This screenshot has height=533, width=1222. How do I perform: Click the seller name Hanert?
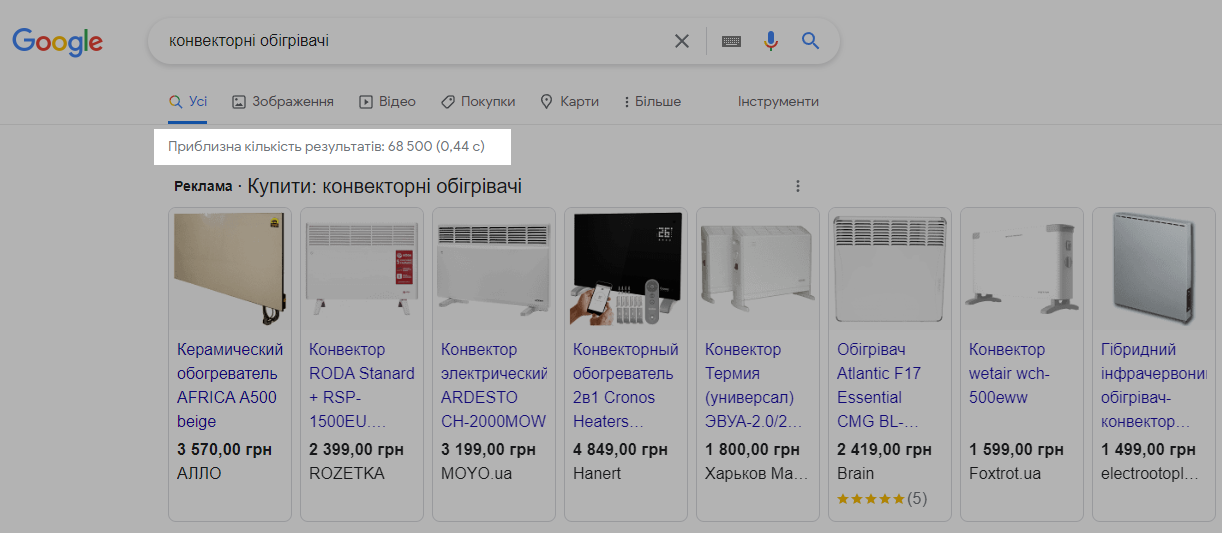596,473
